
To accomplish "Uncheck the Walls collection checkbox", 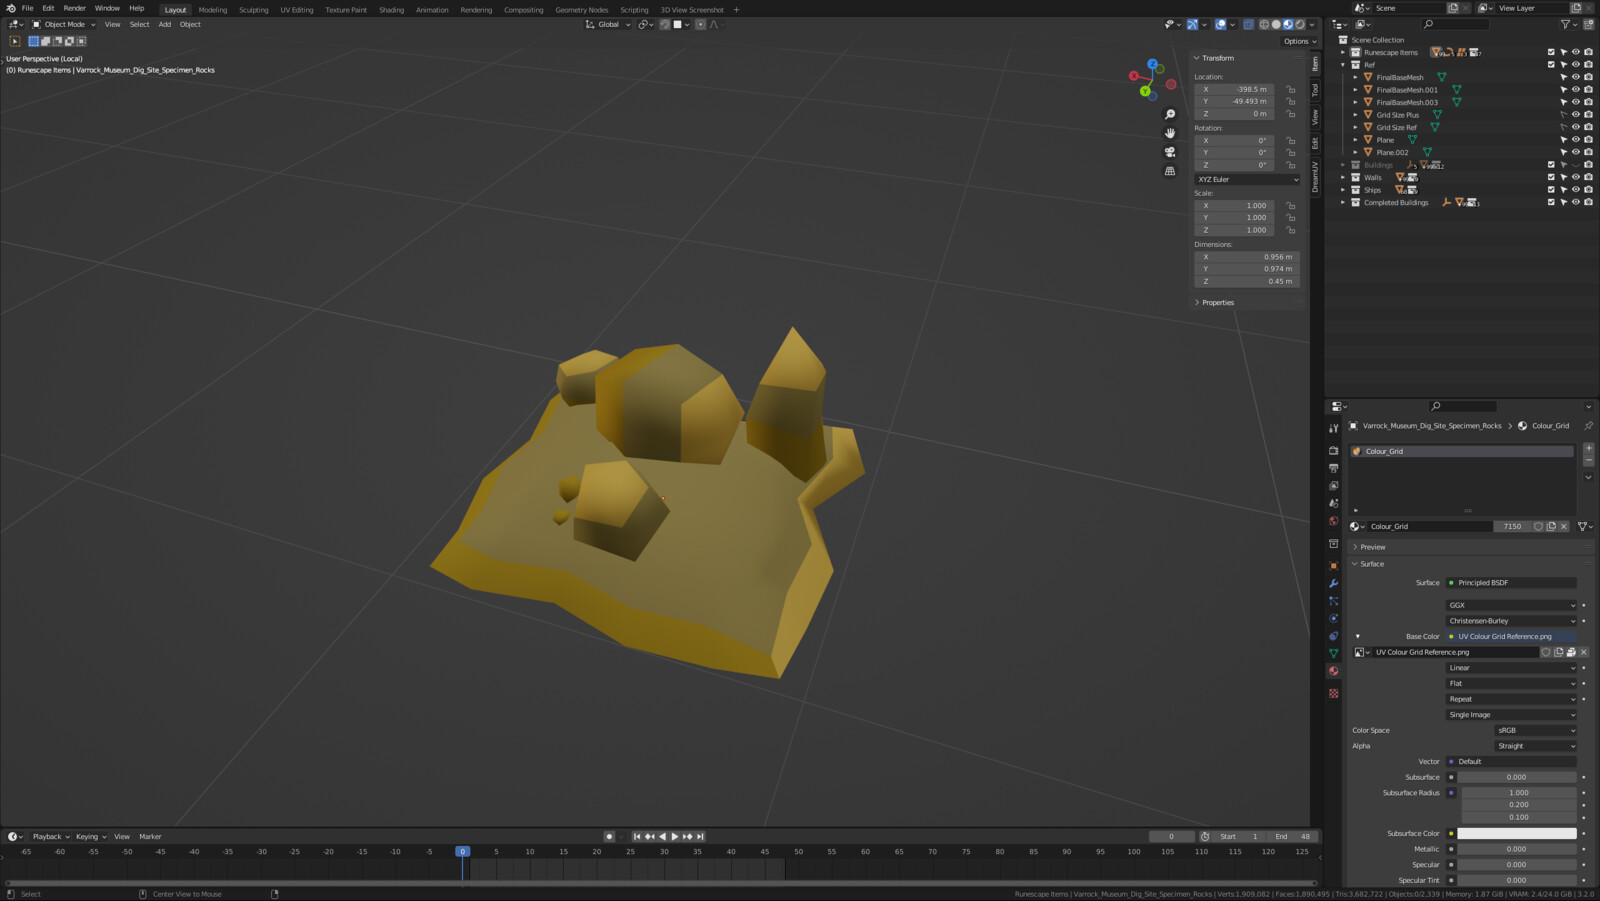I will [1551, 177].
